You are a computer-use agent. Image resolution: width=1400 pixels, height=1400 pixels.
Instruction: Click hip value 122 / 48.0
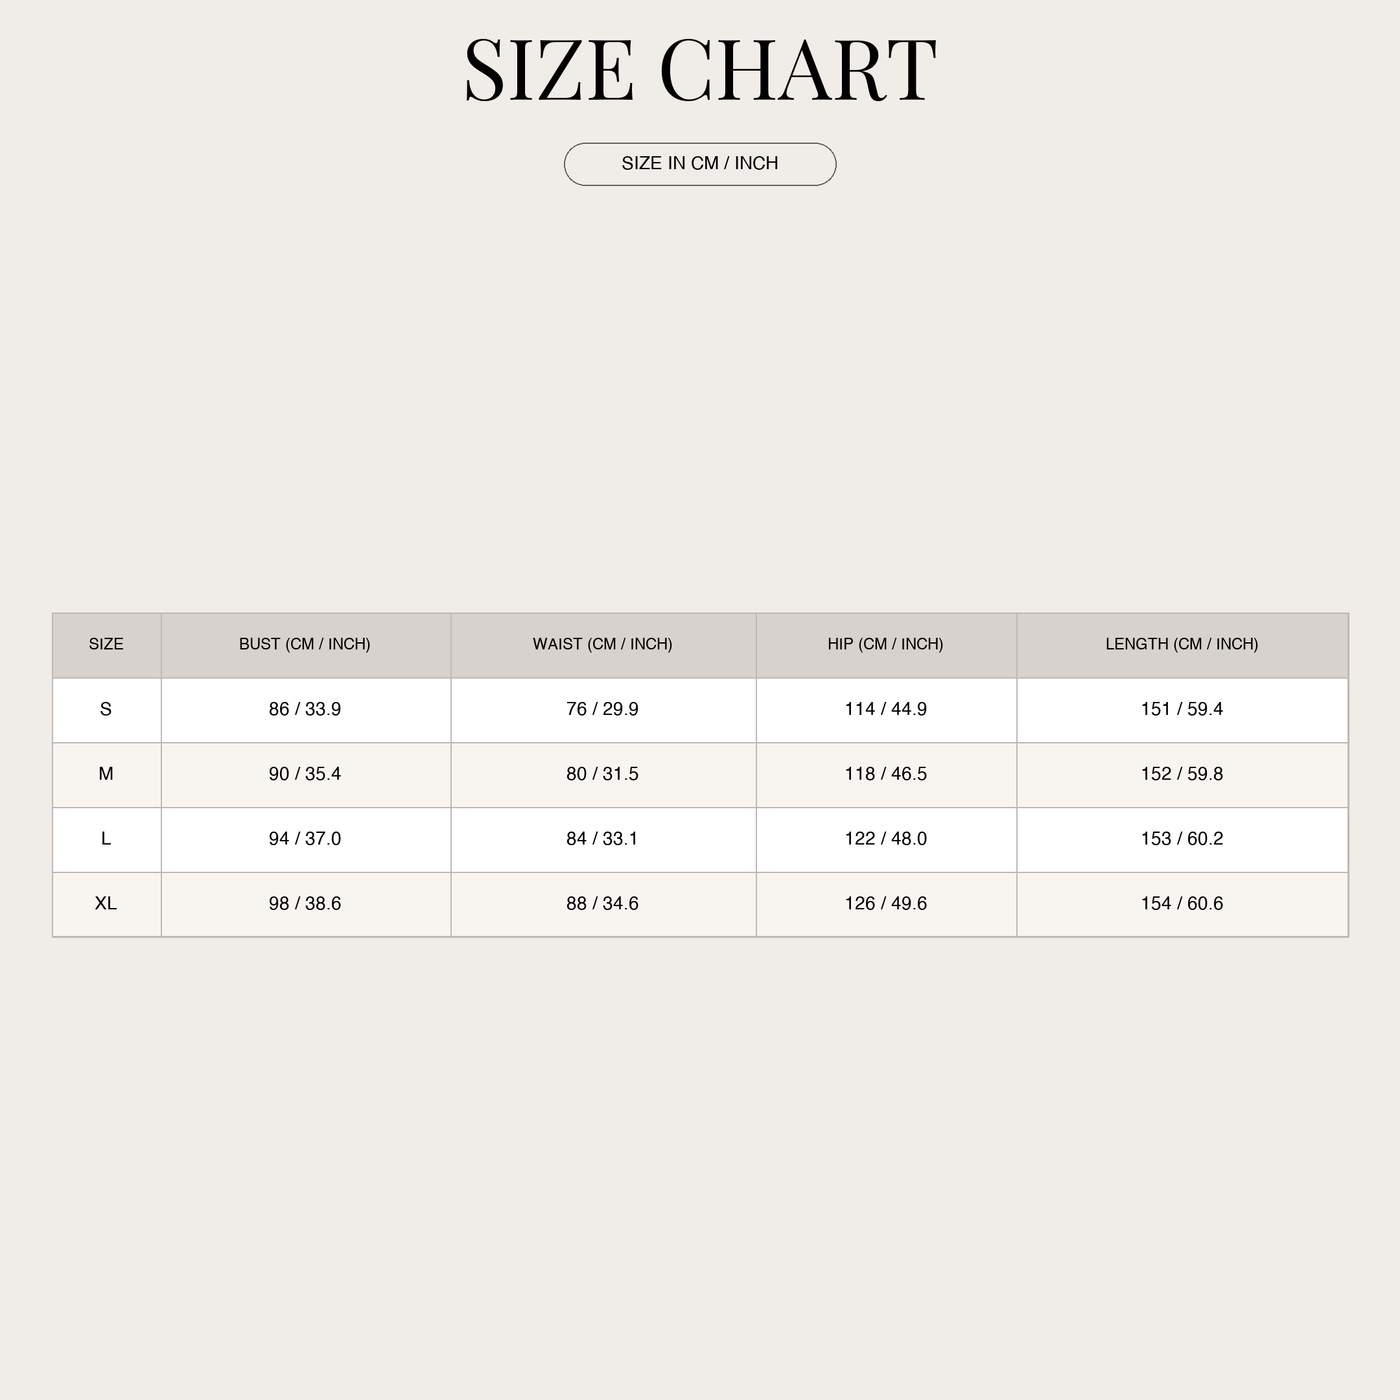[886, 839]
